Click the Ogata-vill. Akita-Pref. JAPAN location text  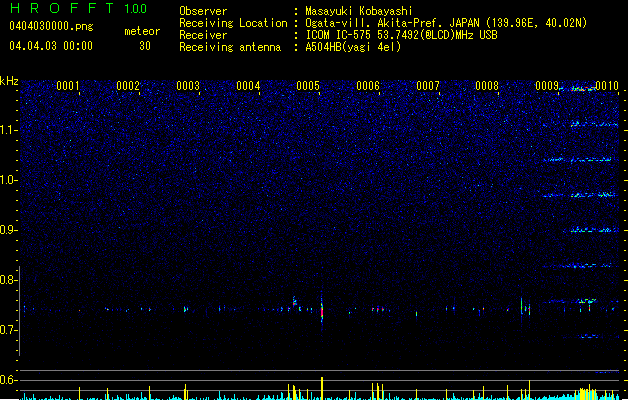click(446, 23)
